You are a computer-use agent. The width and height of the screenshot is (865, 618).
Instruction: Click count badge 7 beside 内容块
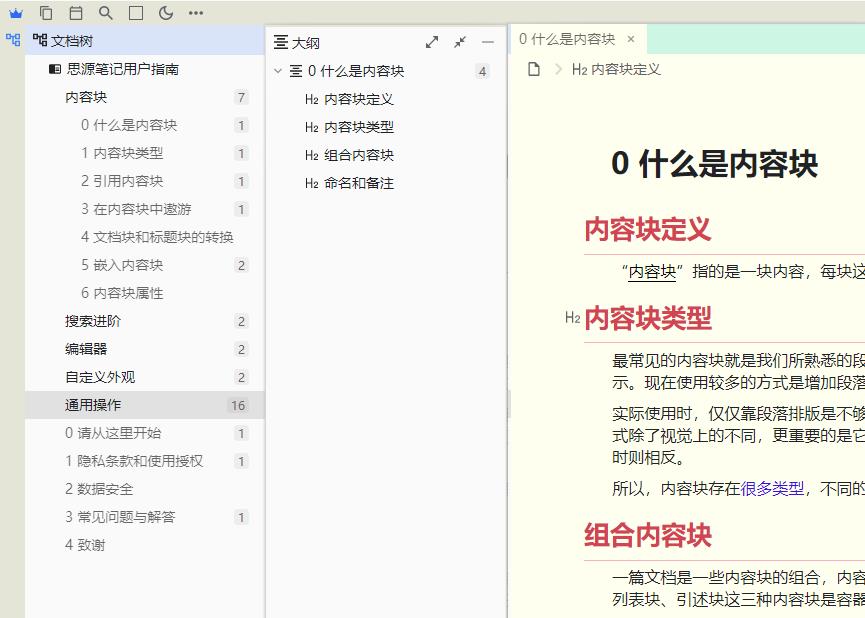(241, 98)
